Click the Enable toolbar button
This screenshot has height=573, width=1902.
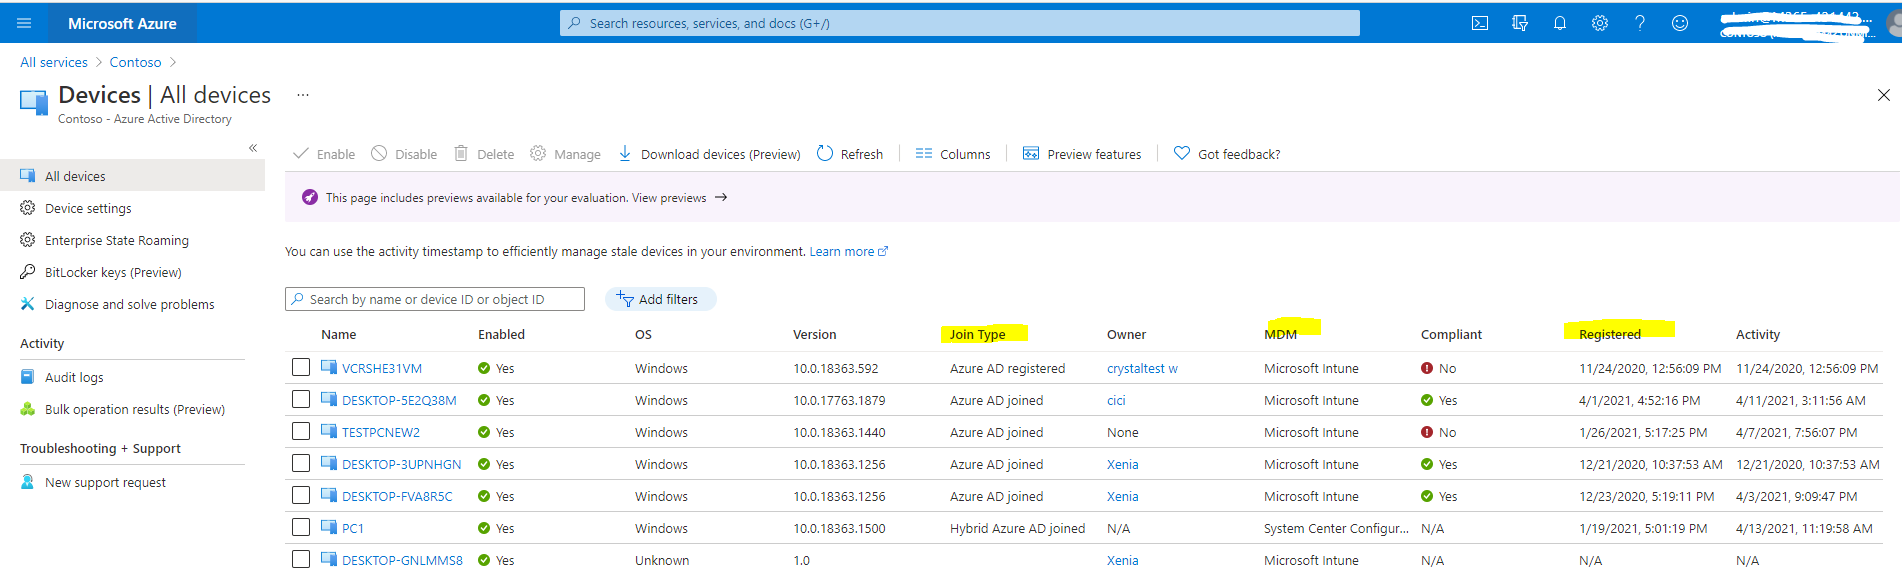click(x=324, y=154)
